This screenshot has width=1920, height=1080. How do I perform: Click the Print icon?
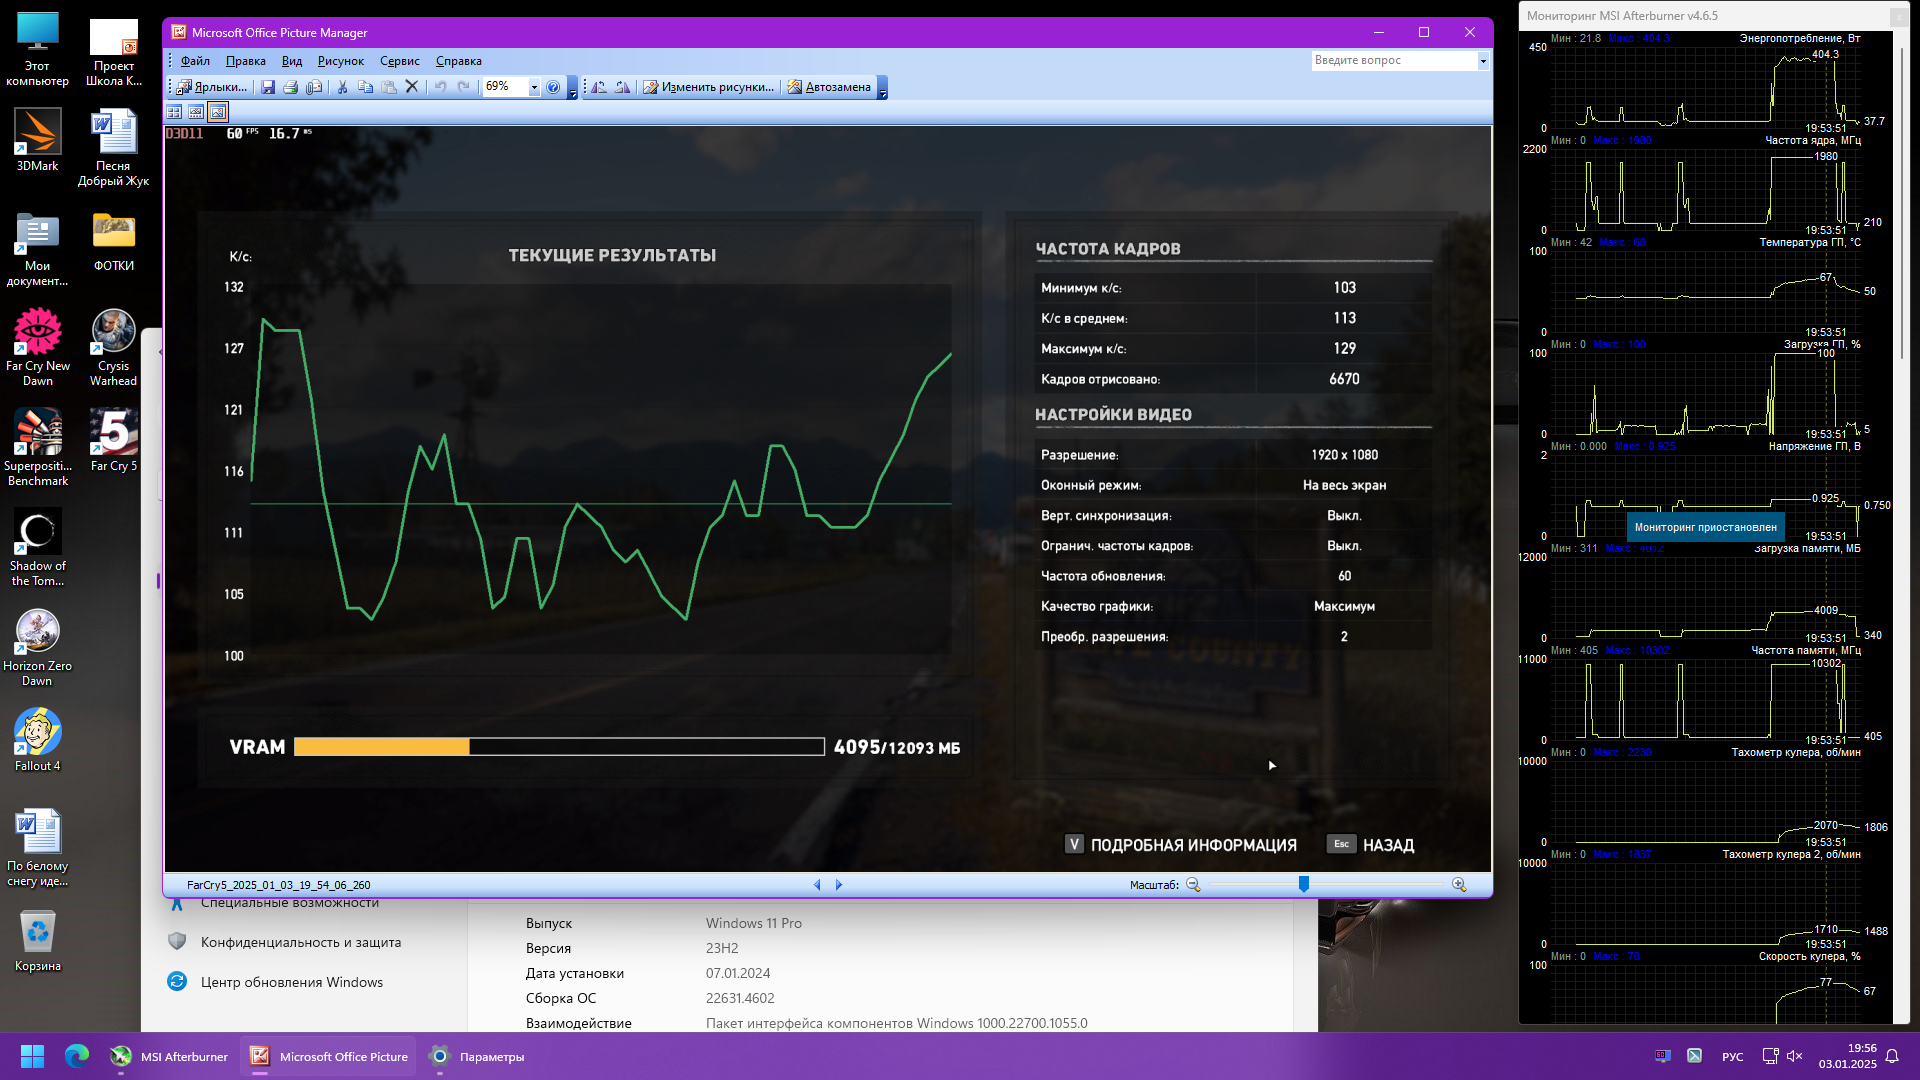tap(291, 87)
